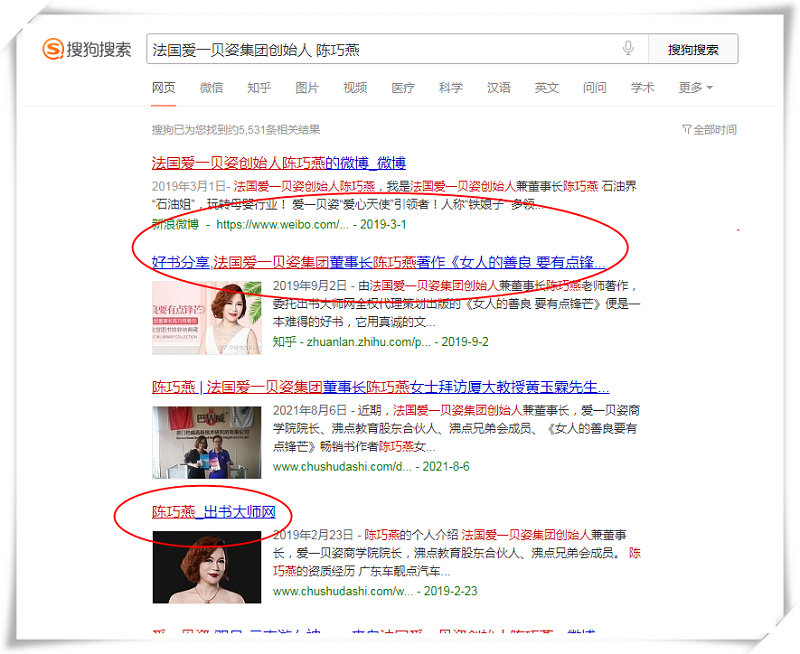Click the book cover thumbnail image
This screenshot has width=800, height=654.
(x=206, y=317)
